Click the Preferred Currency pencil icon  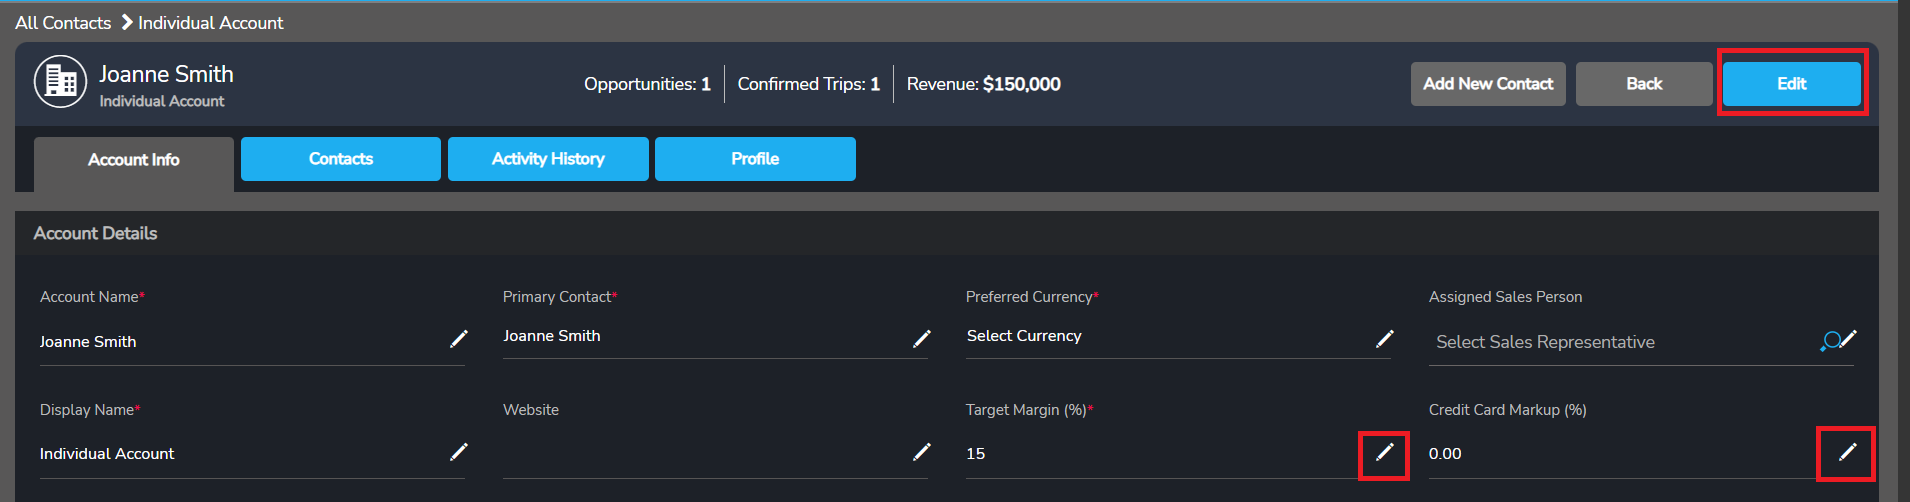click(1385, 339)
